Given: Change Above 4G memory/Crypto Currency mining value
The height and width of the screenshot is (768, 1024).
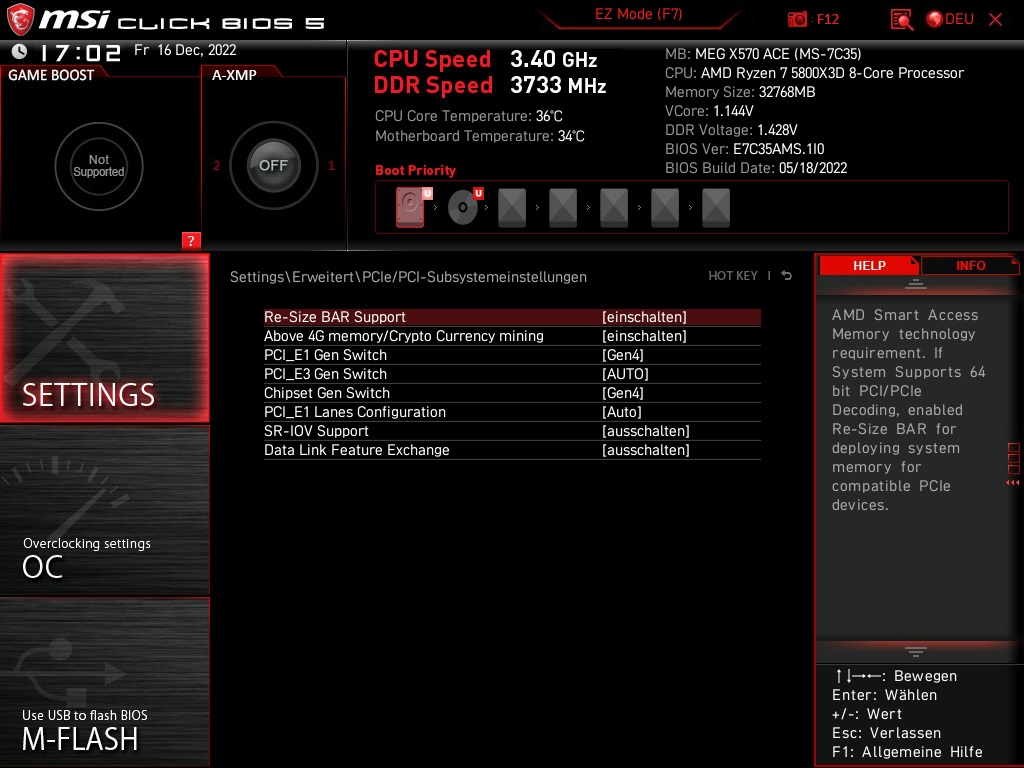Looking at the screenshot, I should coord(644,336).
